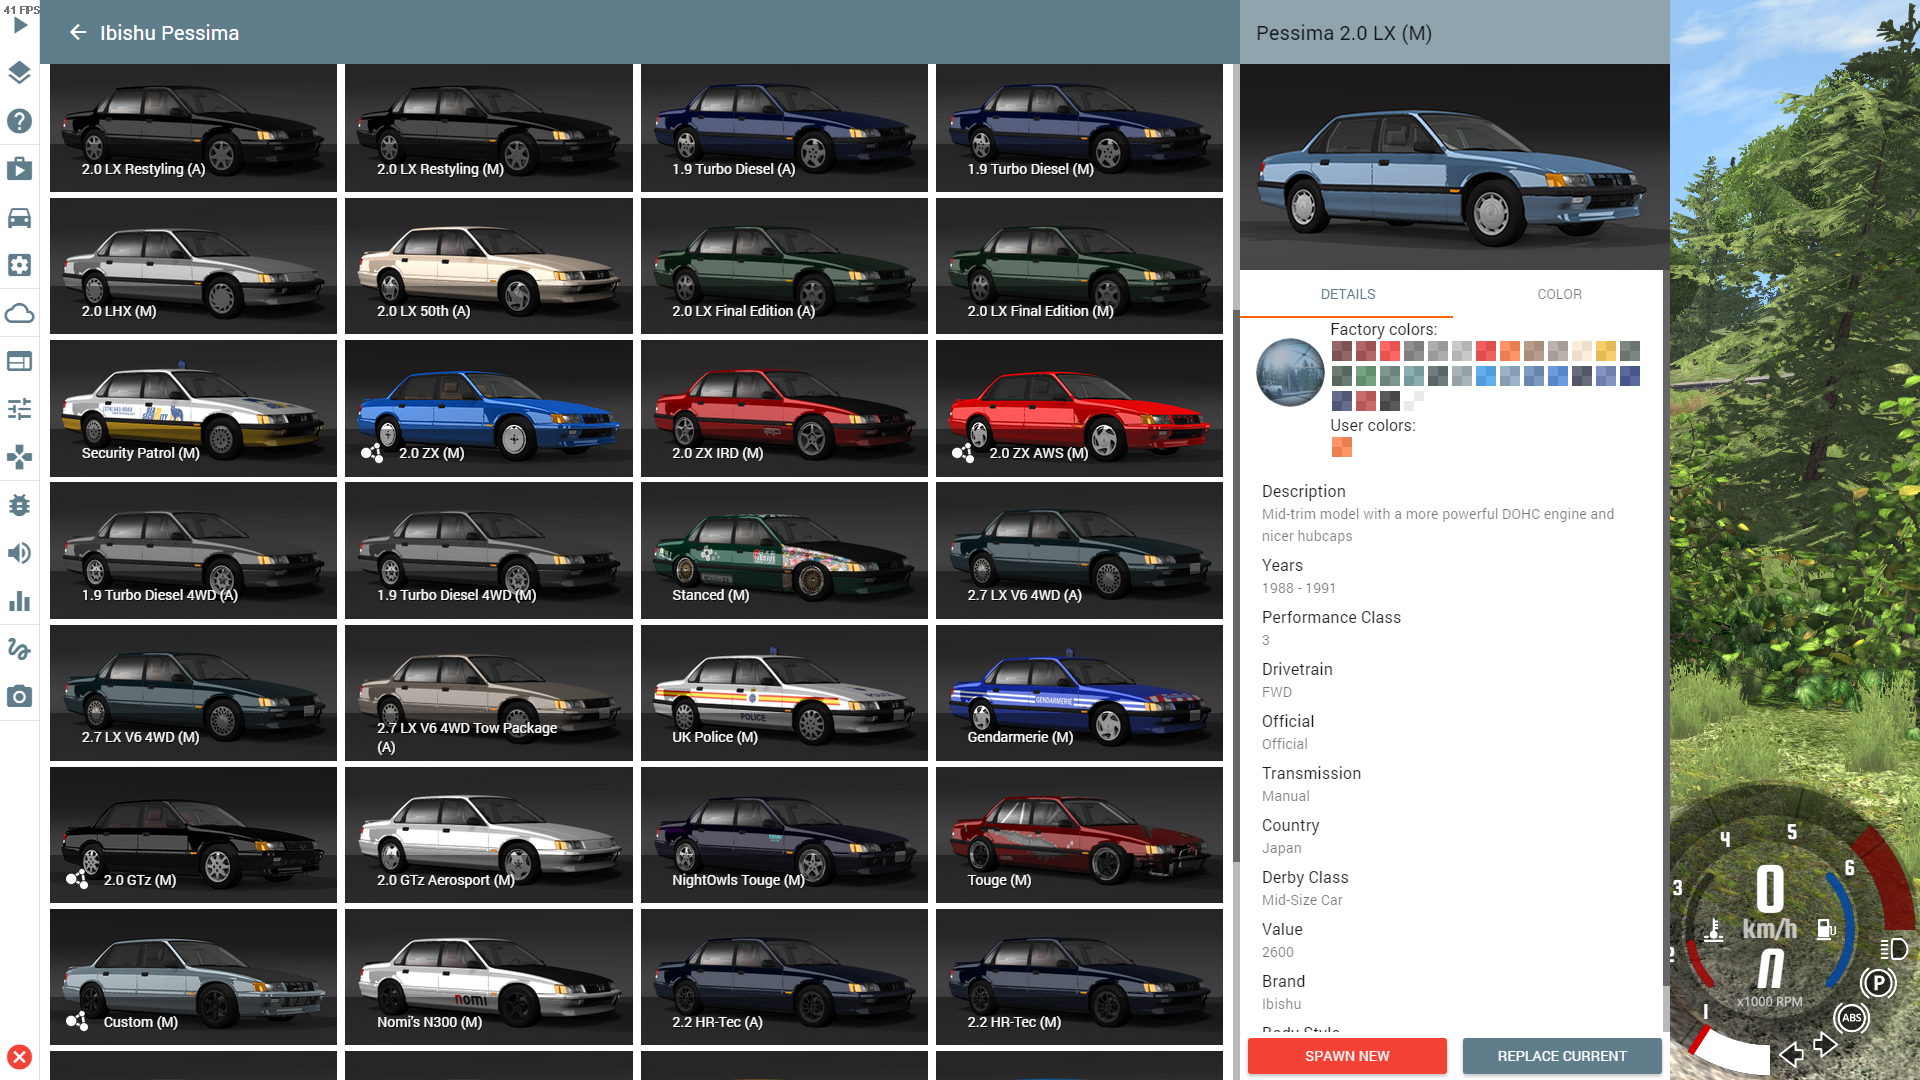Open the debug bug icon
The width and height of the screenshot is (1920, 1080).
19,505
